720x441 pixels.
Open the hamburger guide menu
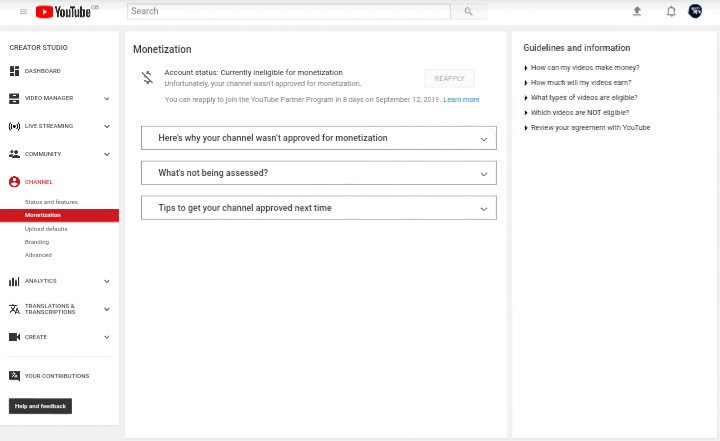click(x=23, y=11)
